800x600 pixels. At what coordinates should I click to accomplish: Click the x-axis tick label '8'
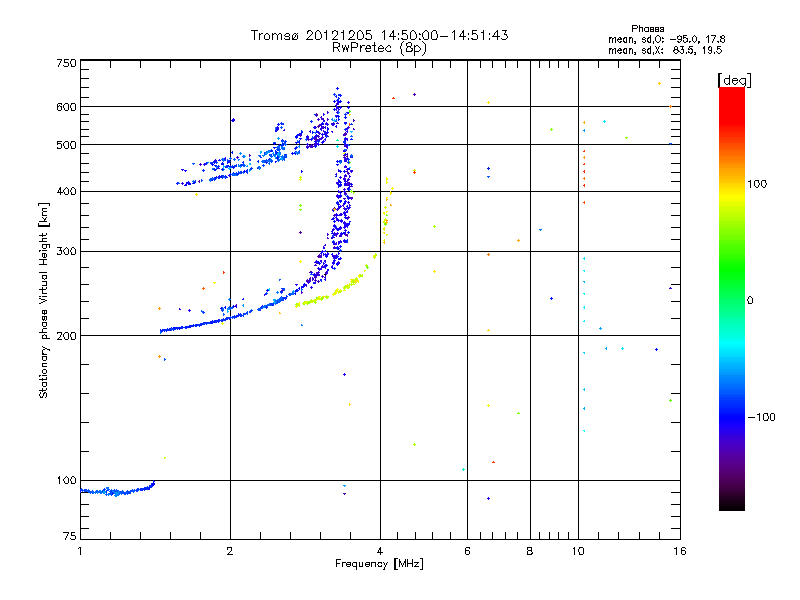click(530, 551)
